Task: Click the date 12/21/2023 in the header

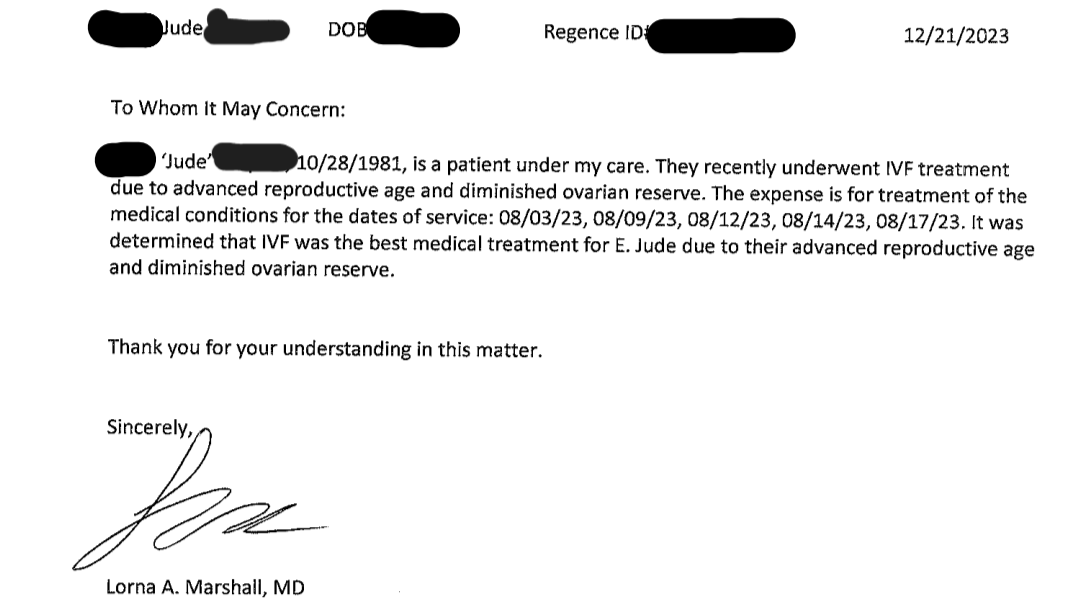Action: (955, 36)
